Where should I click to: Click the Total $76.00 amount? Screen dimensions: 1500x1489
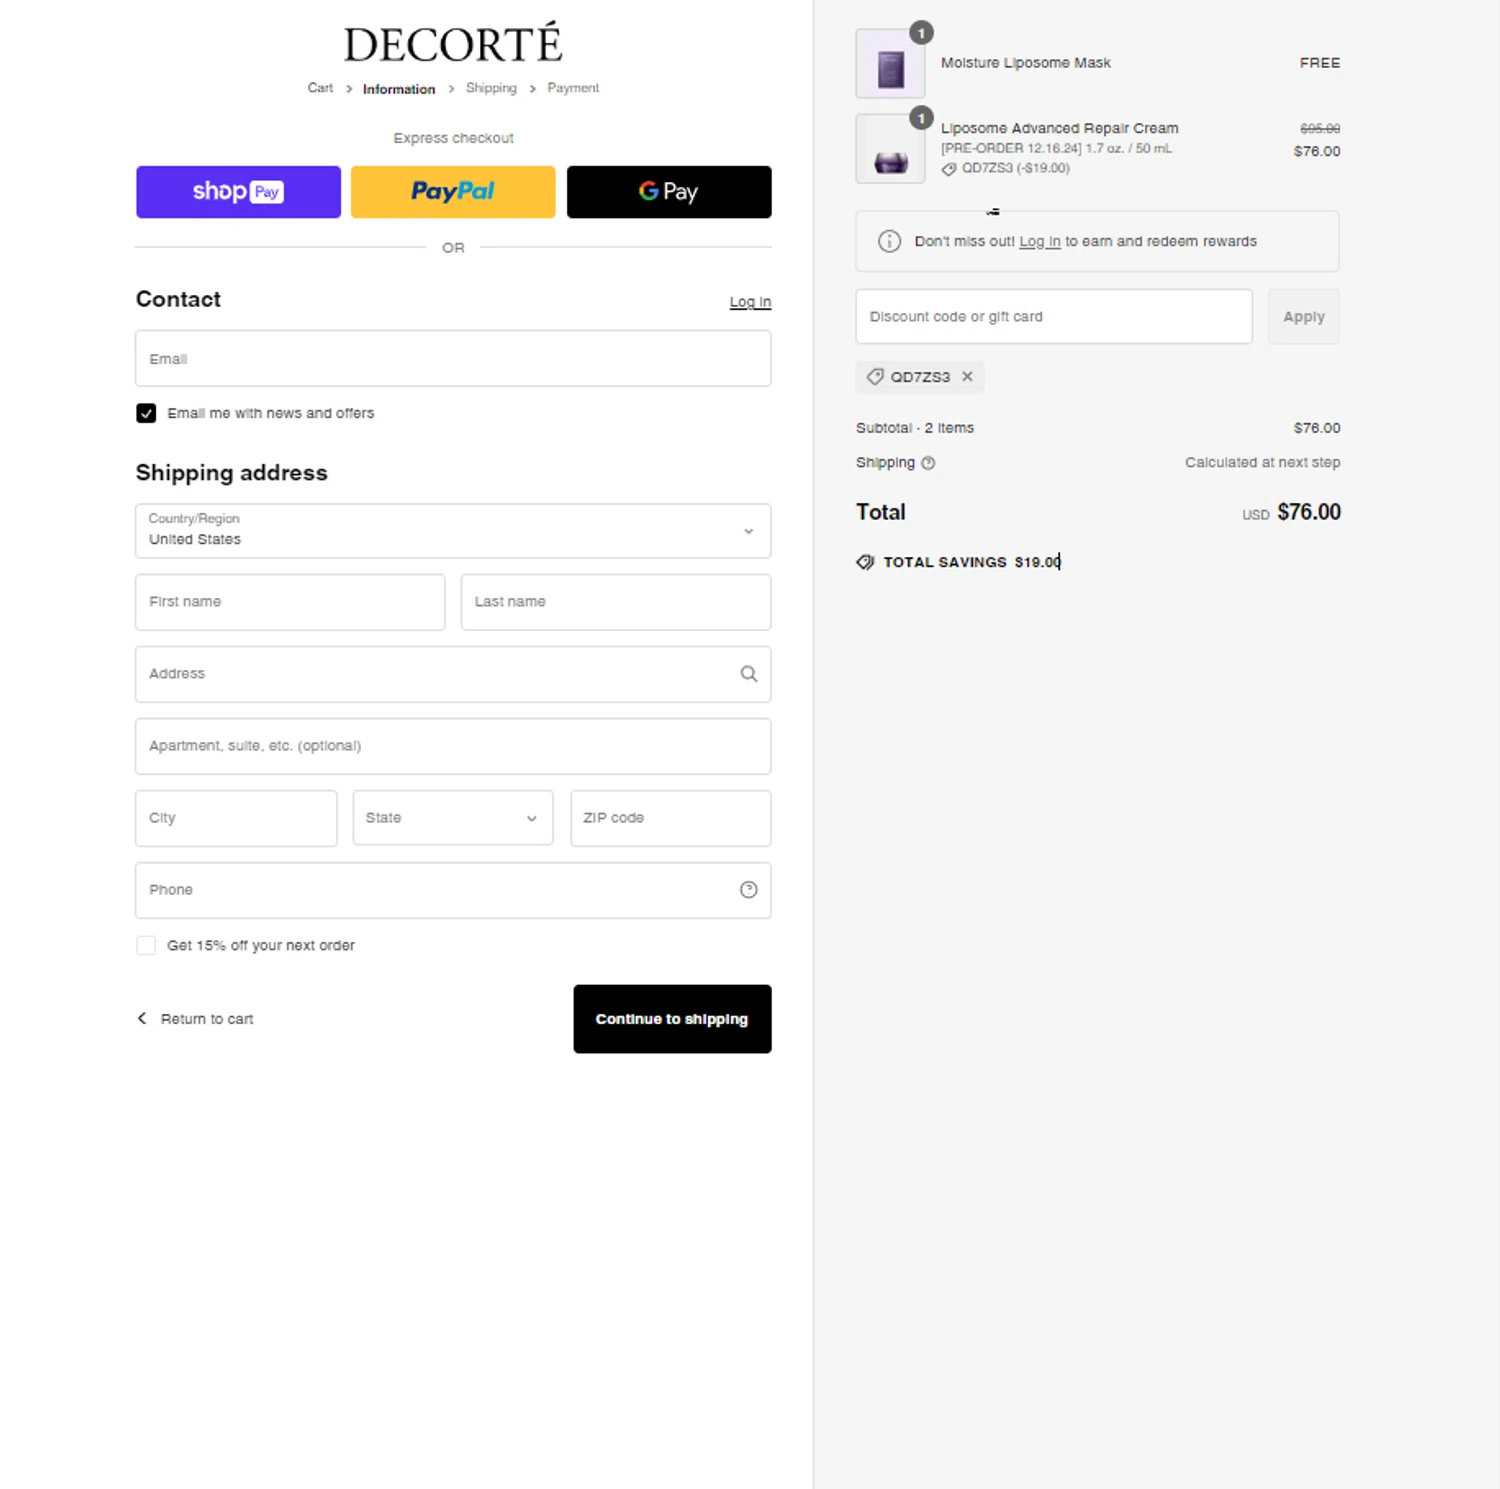pyautogui.click(x=1308, y=512)
